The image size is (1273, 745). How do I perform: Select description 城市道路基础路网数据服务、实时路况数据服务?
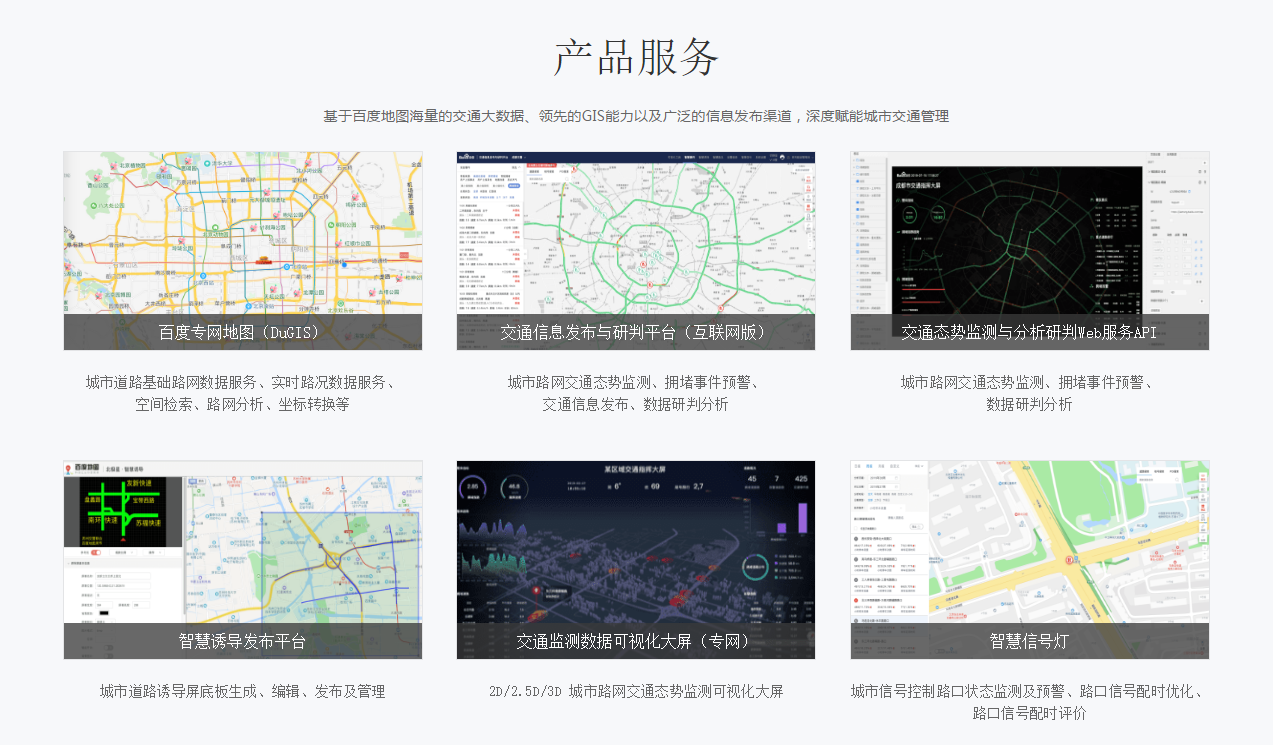pyautogui.click(x=243, y=382)
